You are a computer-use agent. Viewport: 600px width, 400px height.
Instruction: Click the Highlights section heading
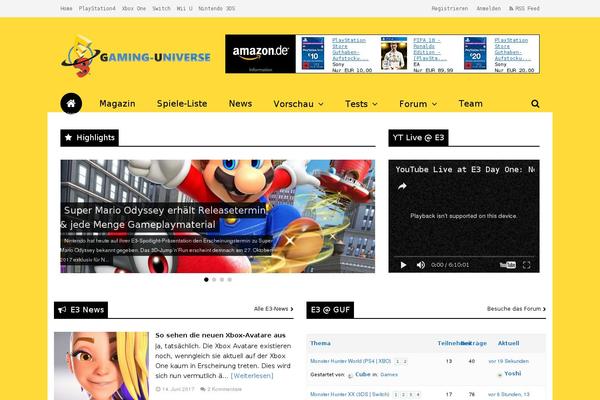tap(90, 138)
